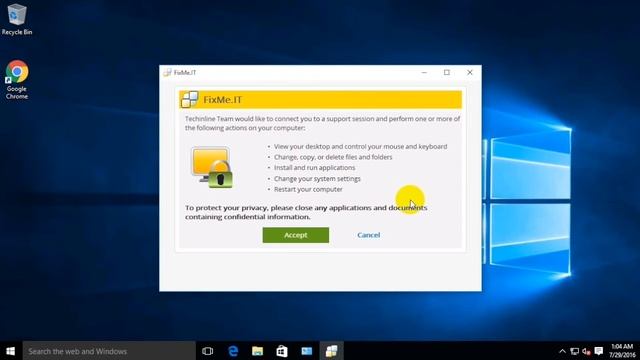
Task: Show hidden system tray icons
Action: pyautogui.click(x=562, y=351)
